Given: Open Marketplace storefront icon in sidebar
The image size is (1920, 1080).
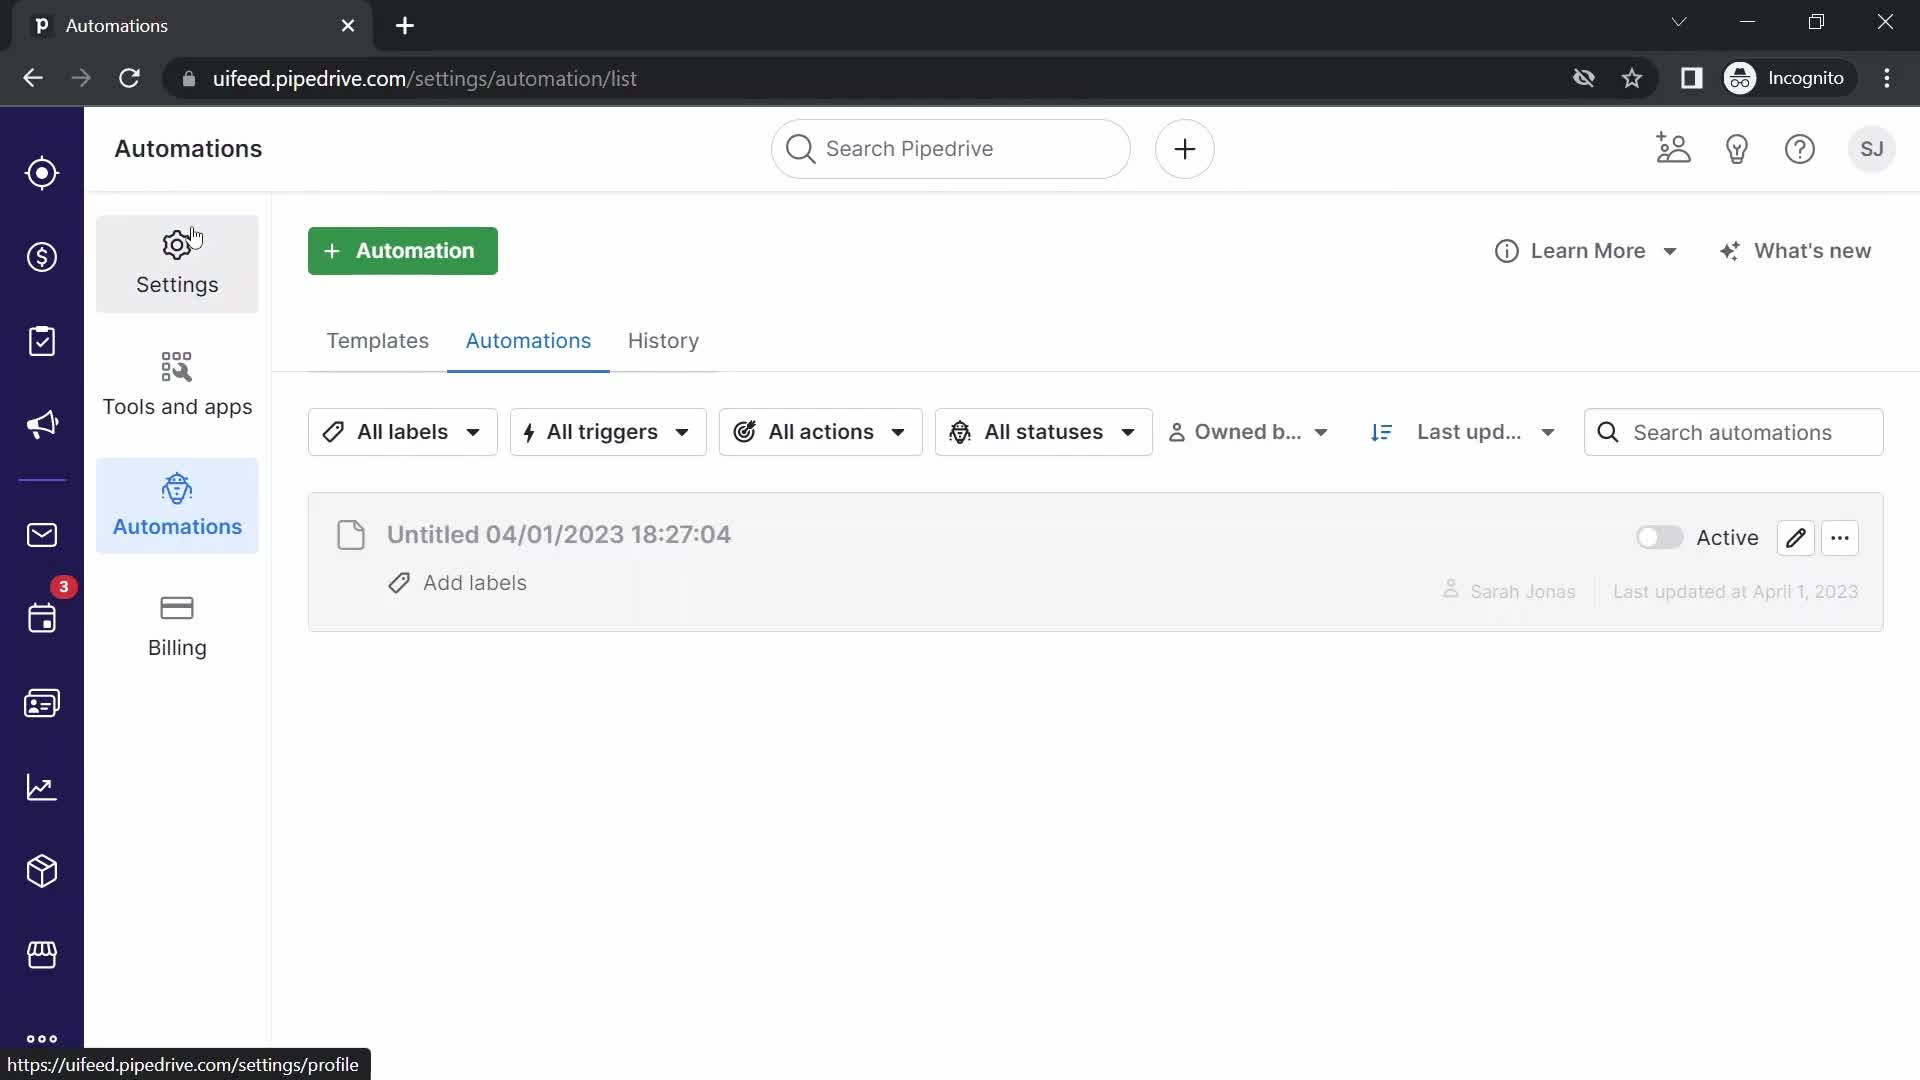Looking at the screenshot, I should tap(41, 955).
